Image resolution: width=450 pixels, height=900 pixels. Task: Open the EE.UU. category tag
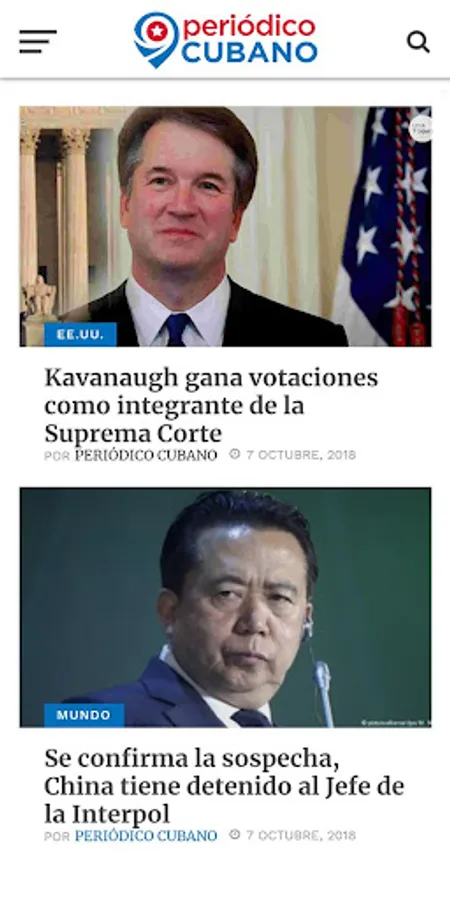tap(80, 335)
